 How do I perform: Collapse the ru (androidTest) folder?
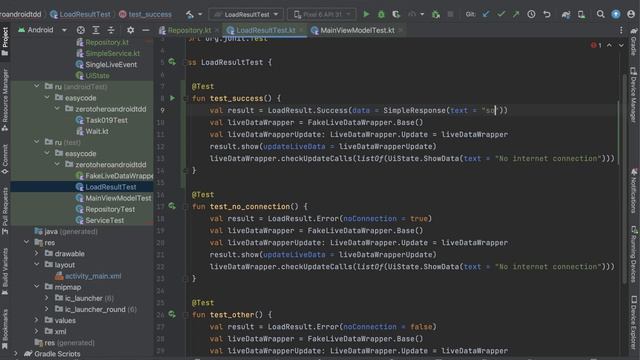[37, 86]
